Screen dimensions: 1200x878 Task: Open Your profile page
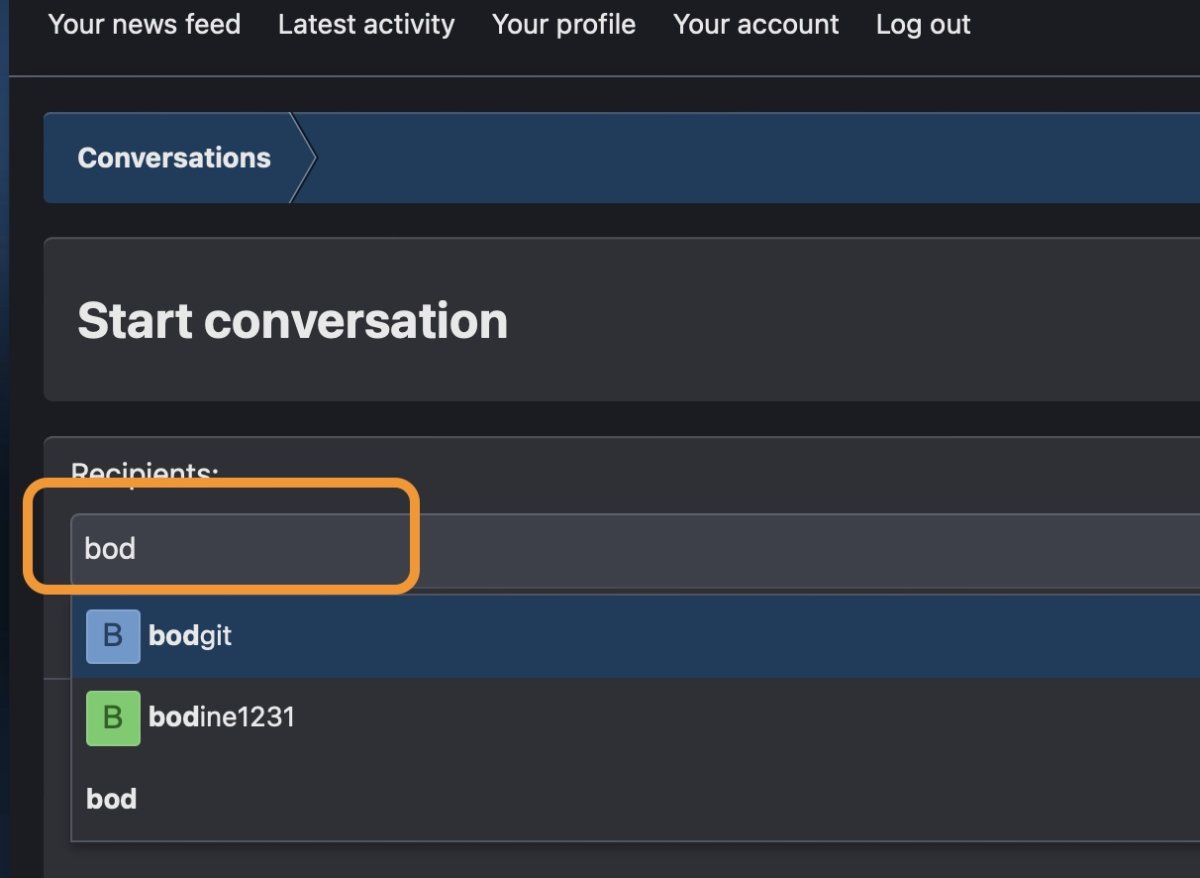564,24
